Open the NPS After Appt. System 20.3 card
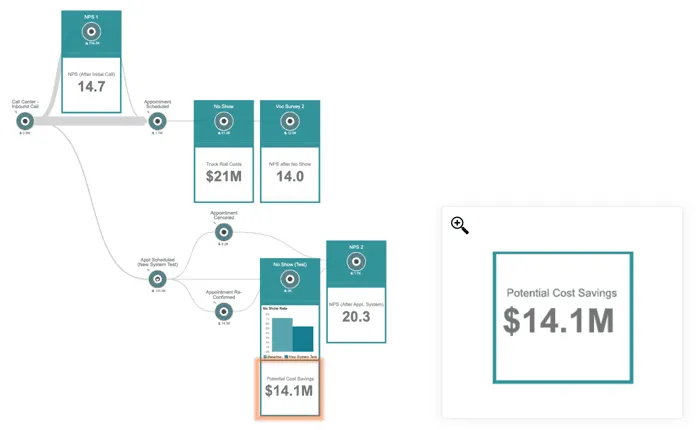Screen dimensions: 700x430 tap(356, 315)
